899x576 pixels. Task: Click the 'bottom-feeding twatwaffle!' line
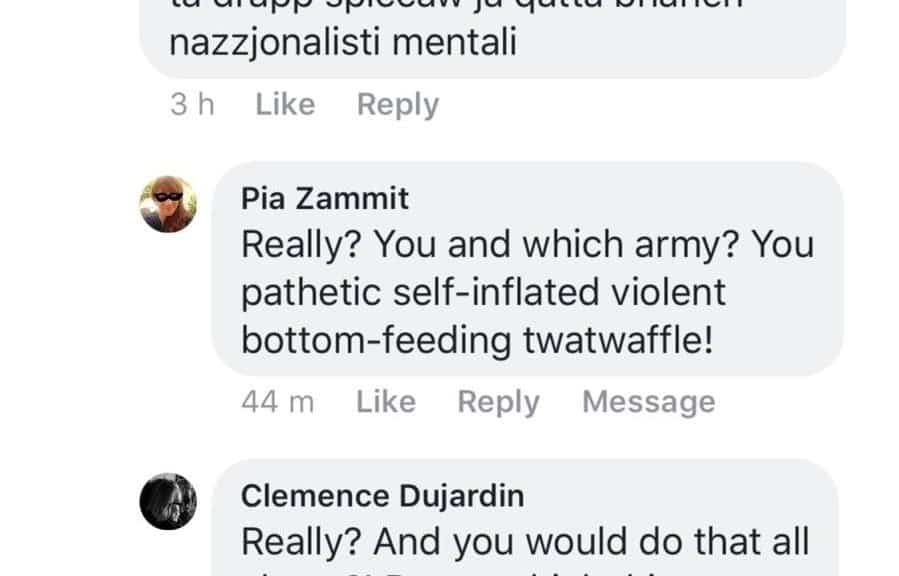[478, 341]
